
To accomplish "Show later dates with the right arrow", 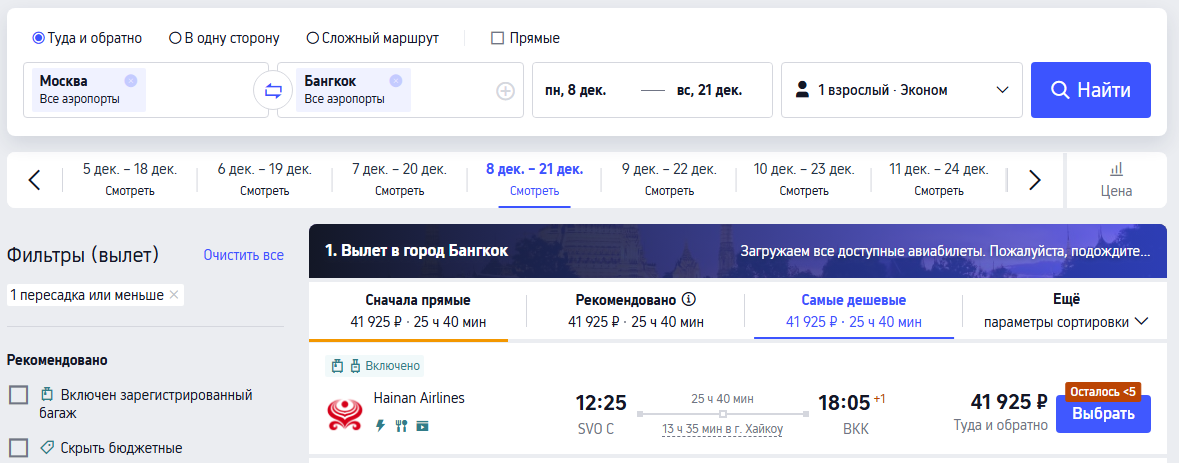I will click(x=1035, y=180).
